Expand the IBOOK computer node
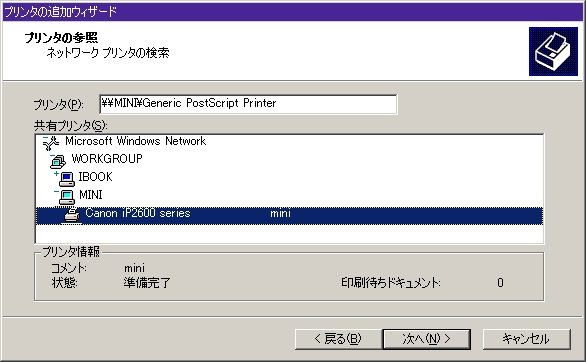 point(56,174)
